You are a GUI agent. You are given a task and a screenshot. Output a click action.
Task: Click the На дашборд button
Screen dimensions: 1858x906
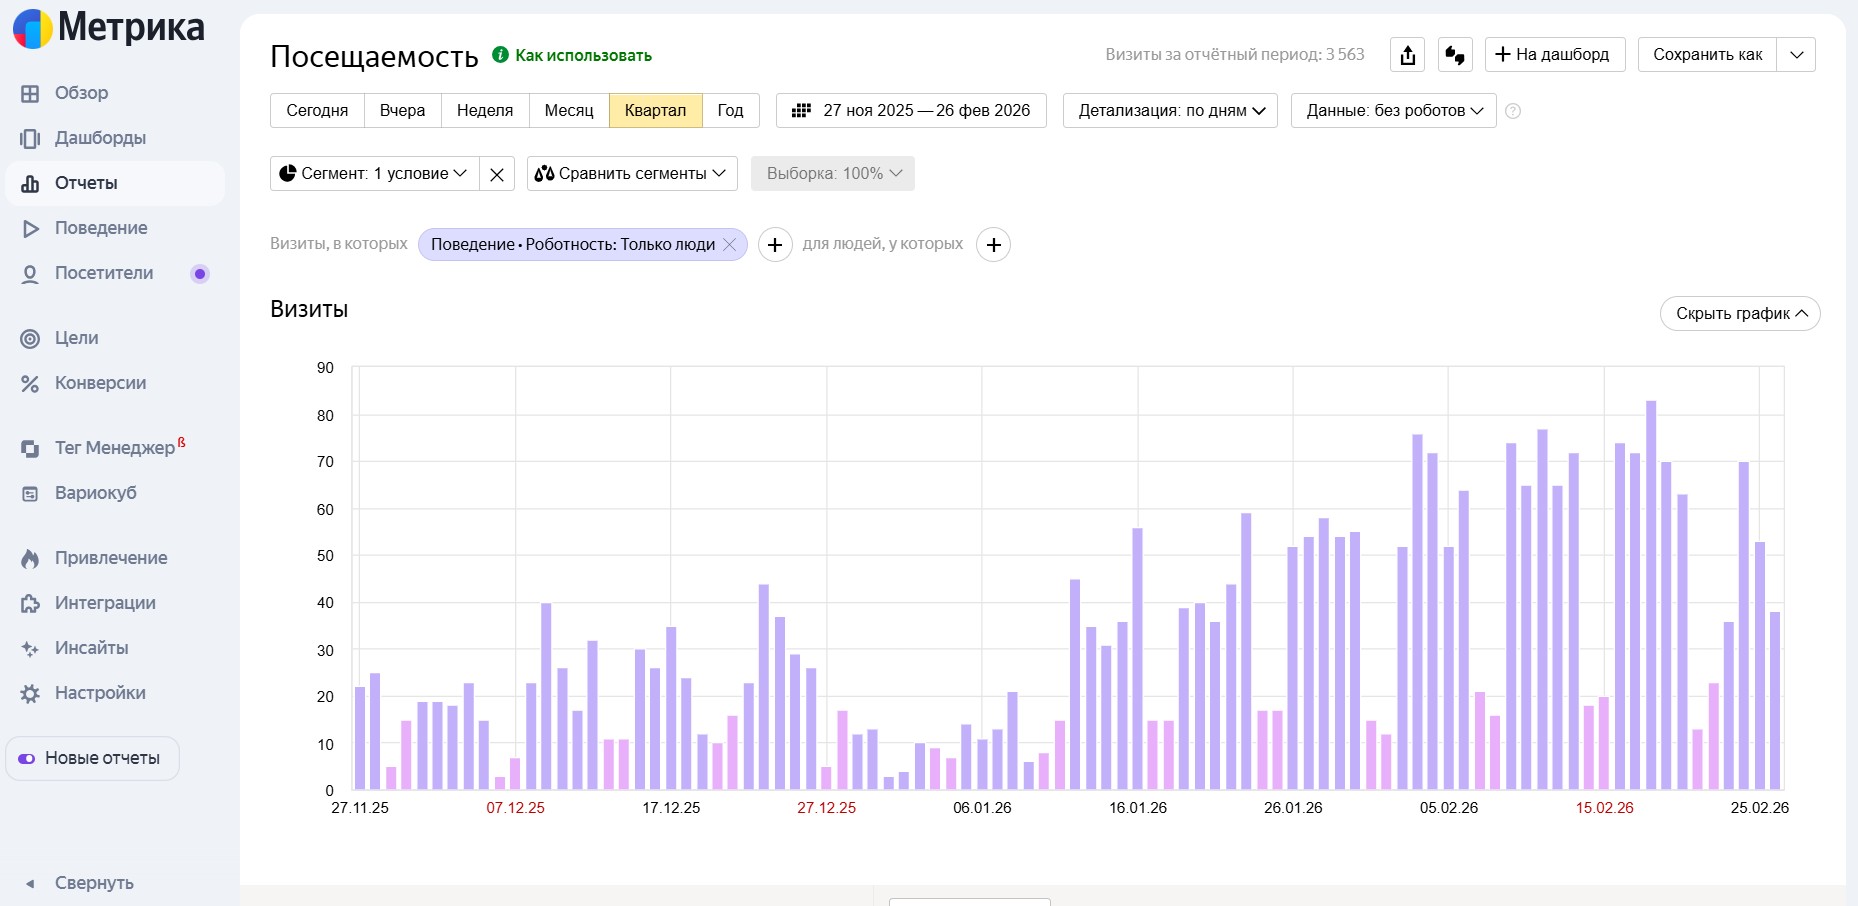(x=1554, y=55)
